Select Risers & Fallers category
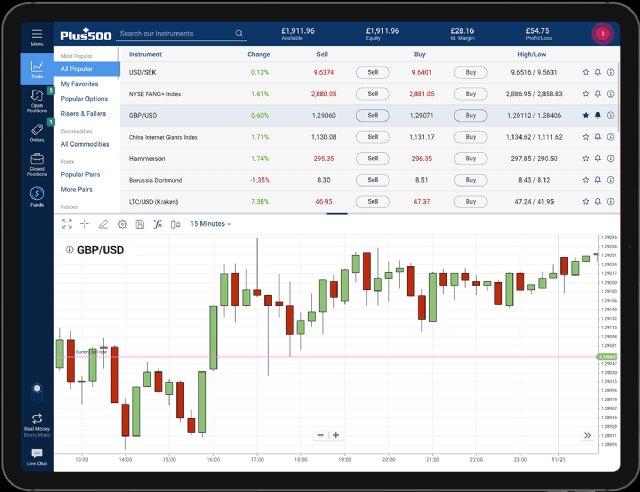The height and width of the screenshot is (492, 640). click(83, 113)
